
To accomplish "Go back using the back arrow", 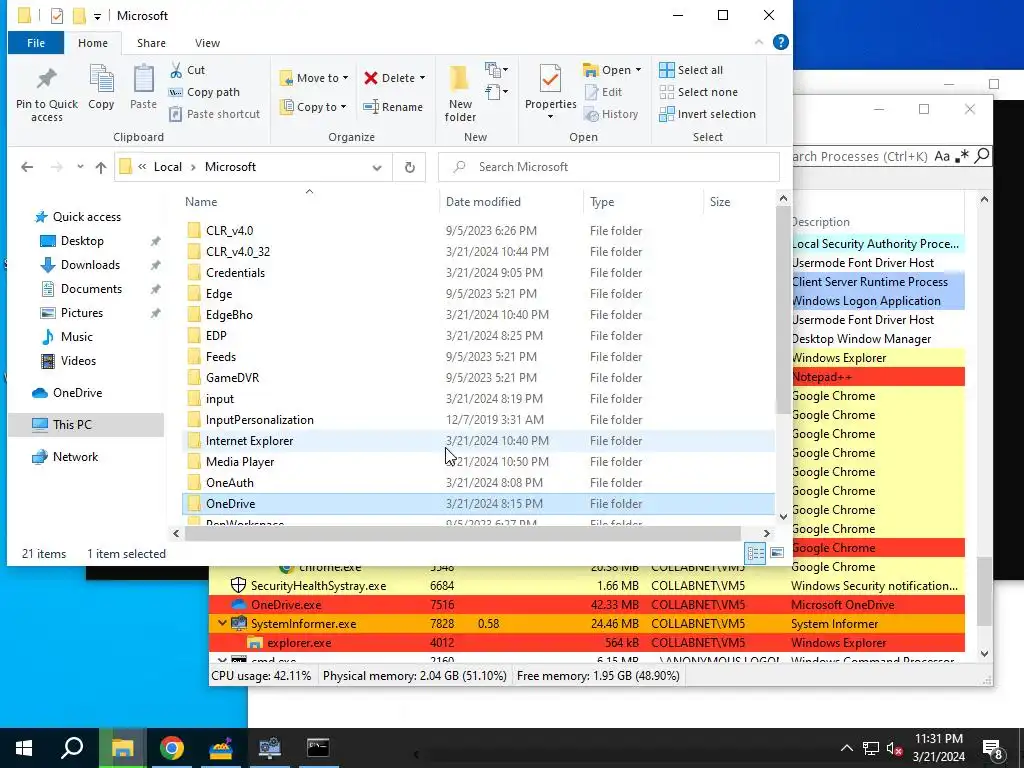I will coord(27,167).
